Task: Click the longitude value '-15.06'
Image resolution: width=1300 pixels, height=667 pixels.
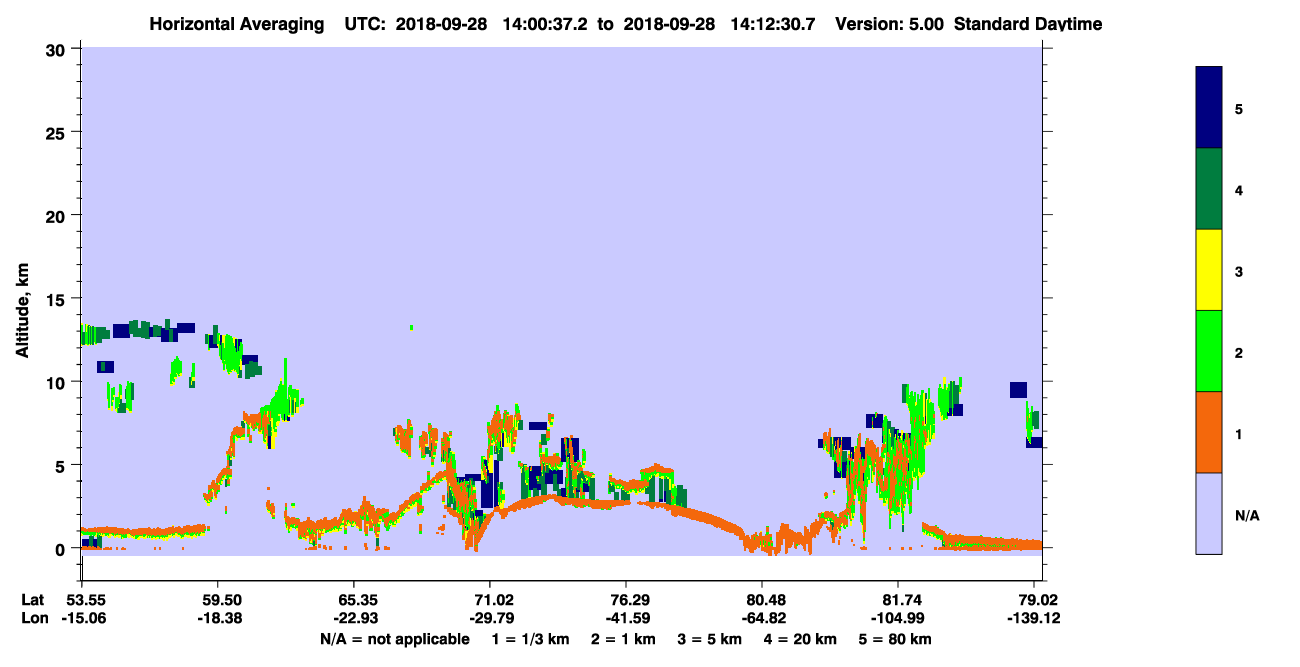Action: pos(82,618)
